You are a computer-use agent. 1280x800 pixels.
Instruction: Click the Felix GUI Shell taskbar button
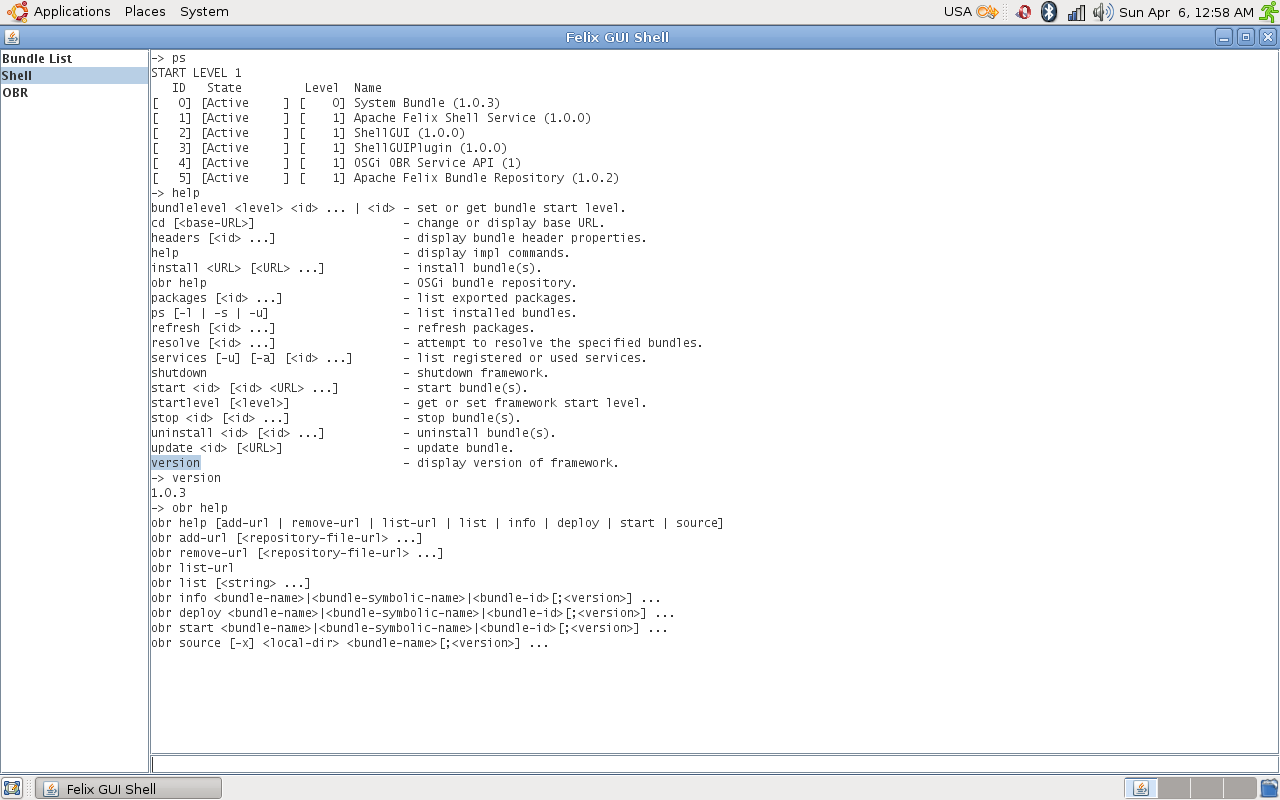click(128, 789)
